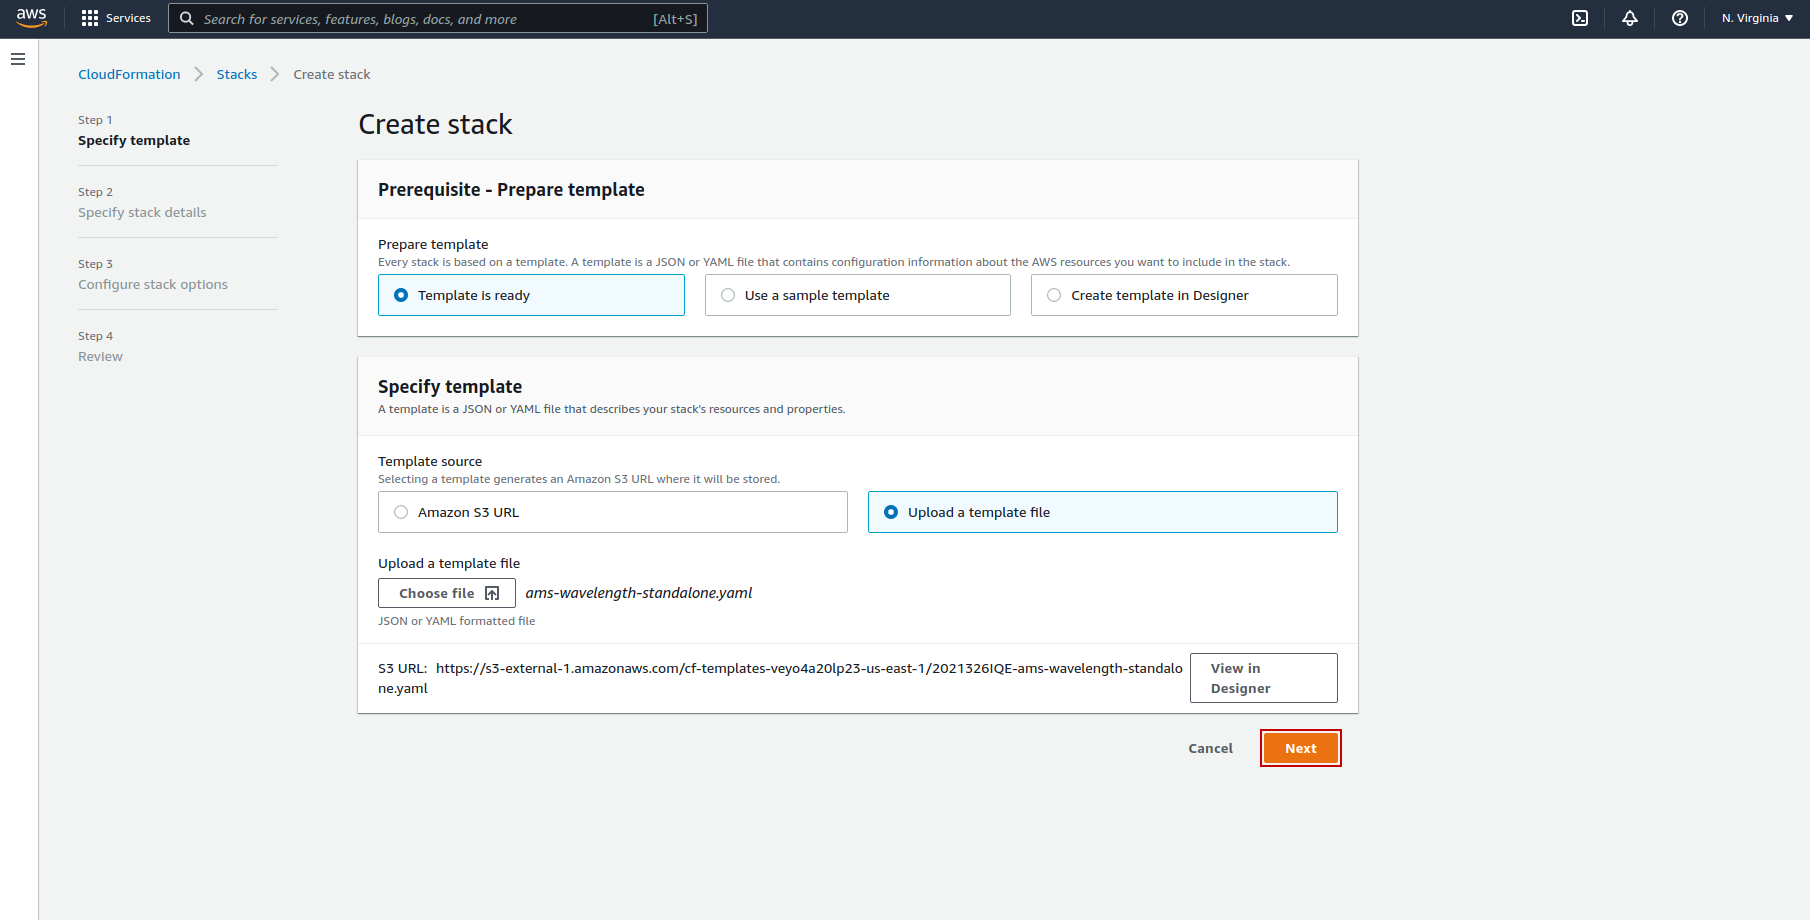Select the Template is ready option
Viewport: 1810px width, 920px height.
(x=531, y=295)
